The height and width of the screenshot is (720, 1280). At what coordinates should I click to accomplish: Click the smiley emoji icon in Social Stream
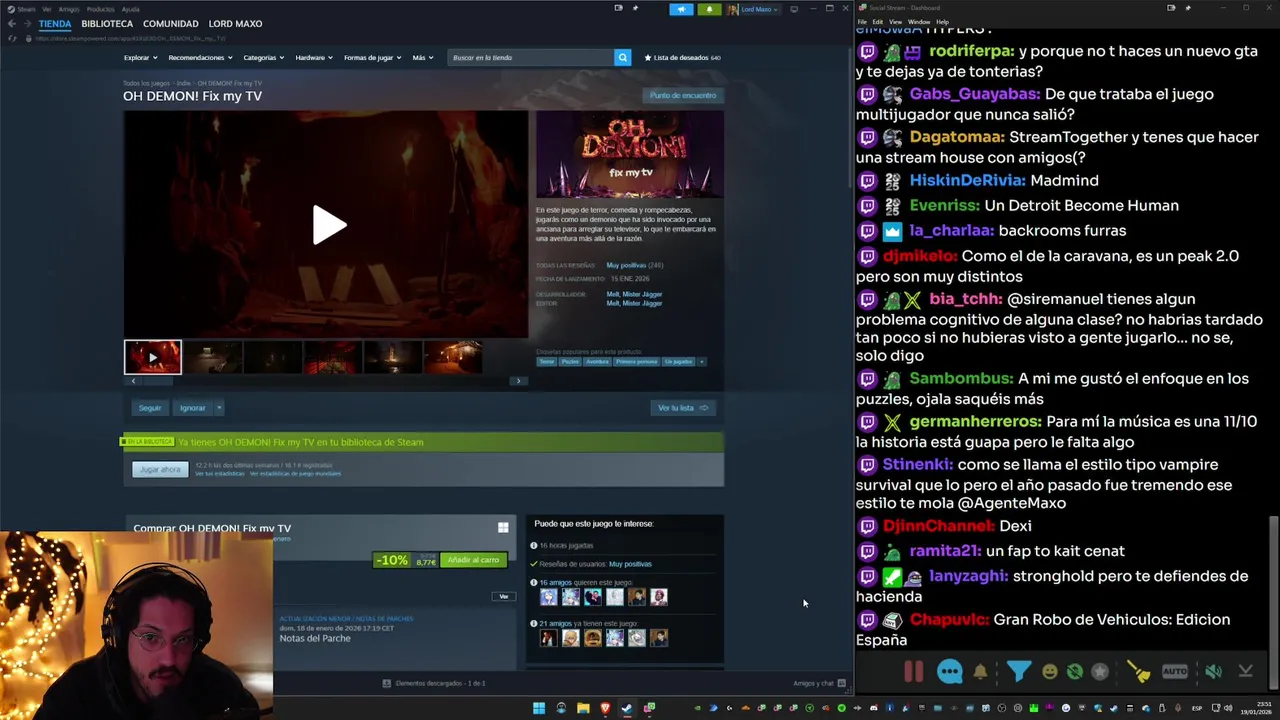(1049, 672)
